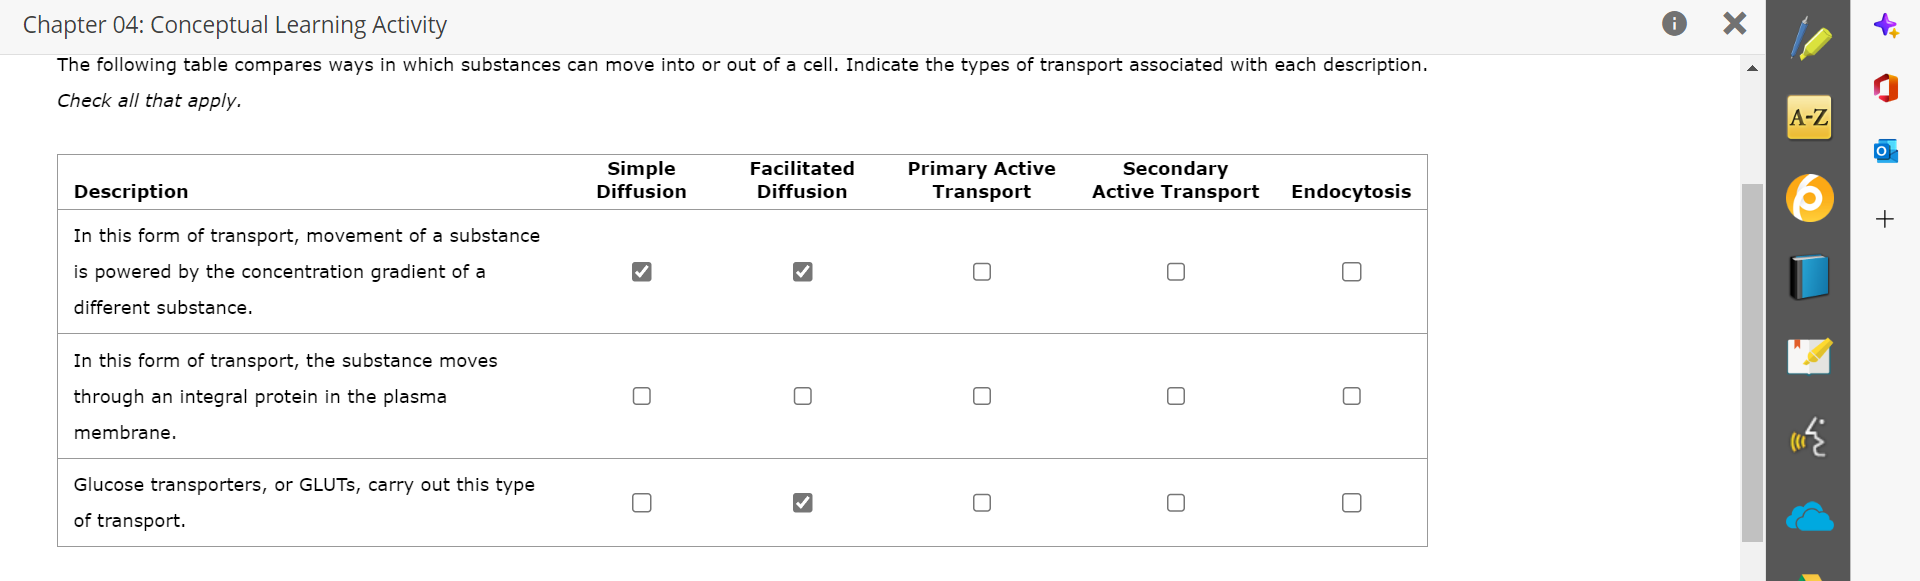Open the highlighted notes notebook icon

1809,356
